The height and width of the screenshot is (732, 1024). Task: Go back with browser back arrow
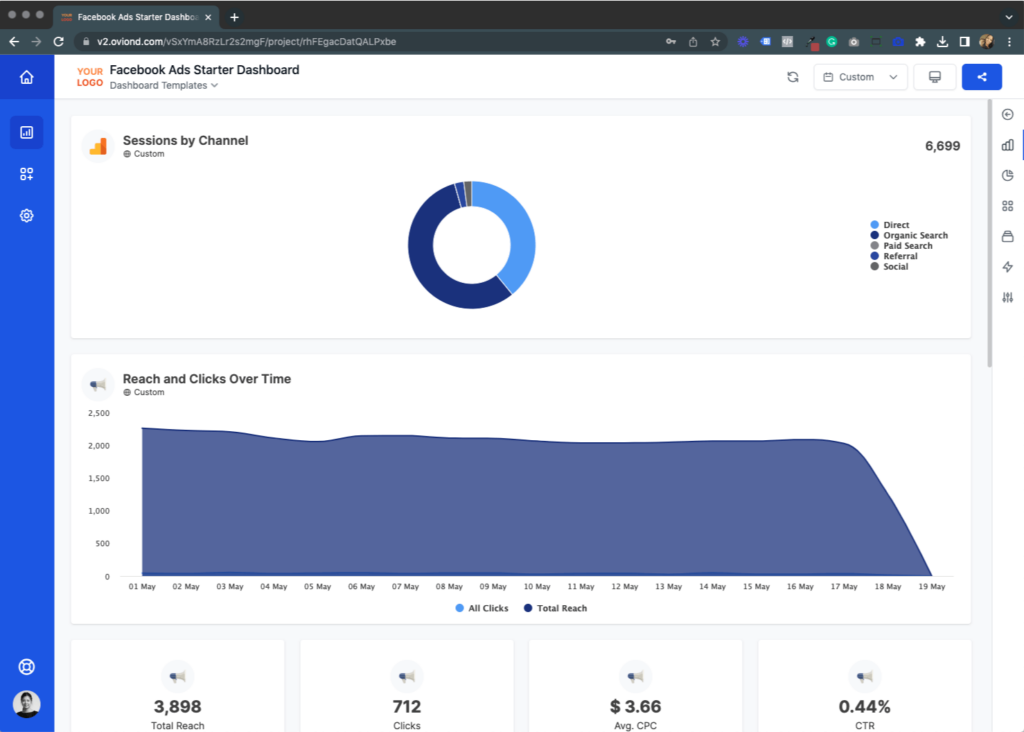click(14, 42)
